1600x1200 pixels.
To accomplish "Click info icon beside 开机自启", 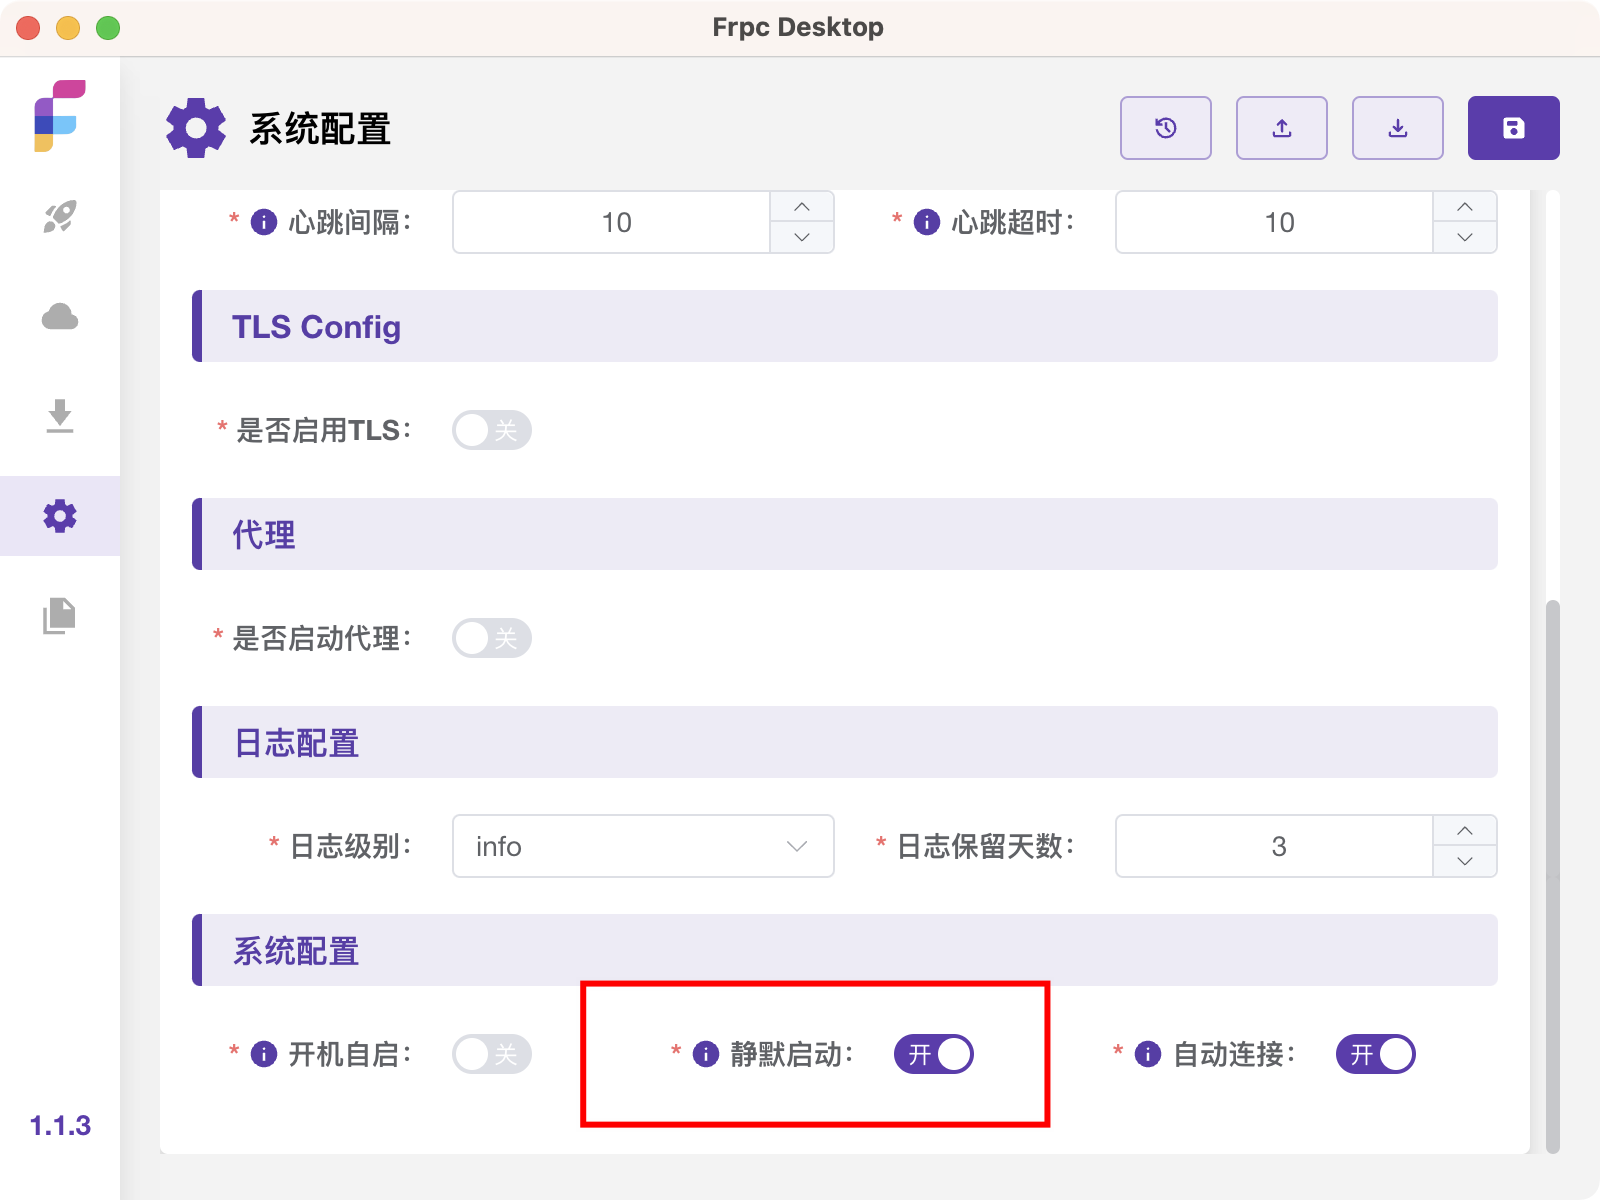I will [x=264, y=1054].
